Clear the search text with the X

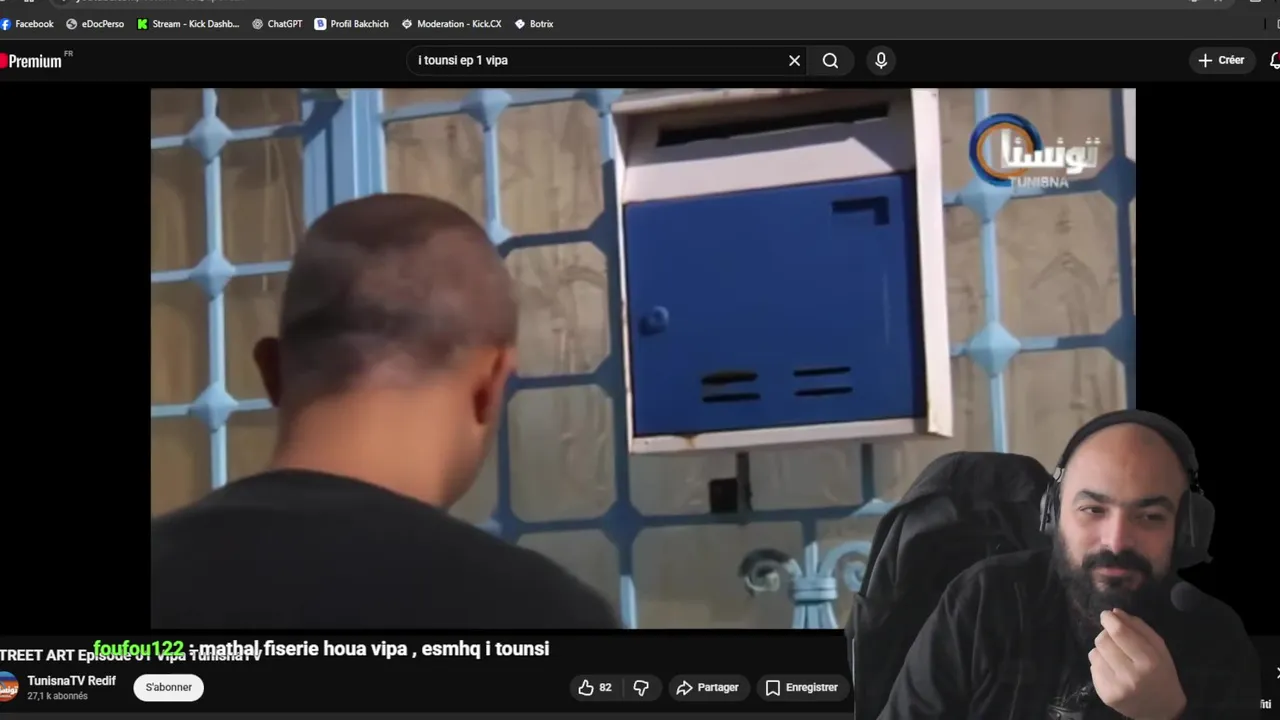click(794, 61)
